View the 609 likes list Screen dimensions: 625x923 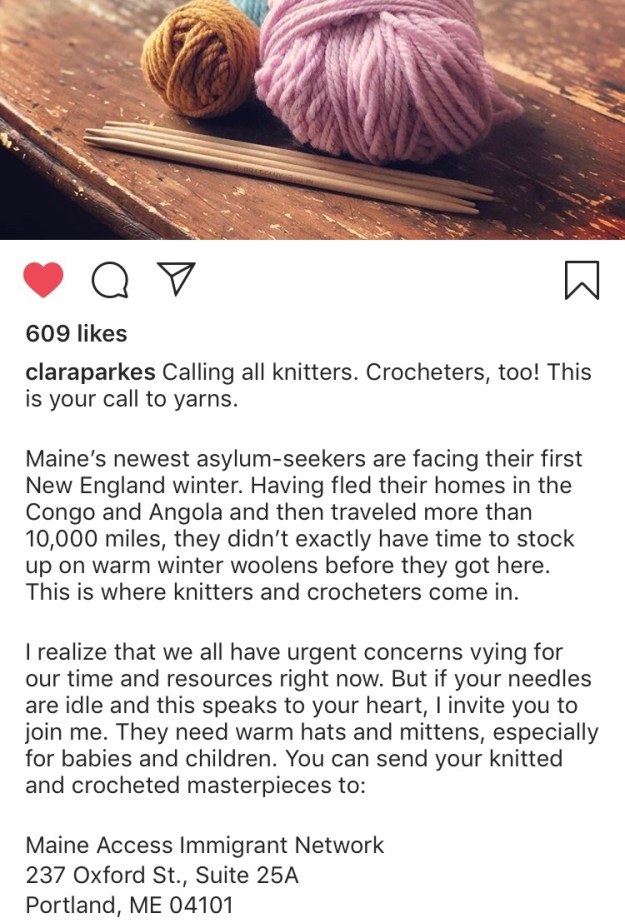point(76,333)
